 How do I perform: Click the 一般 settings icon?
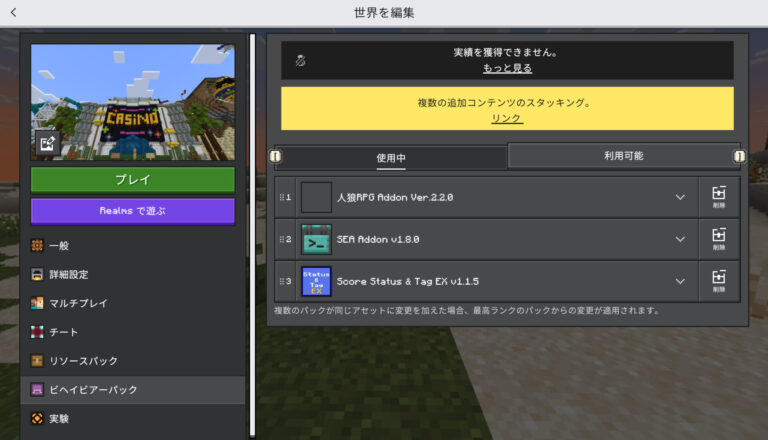pyautogui.click(x=37, y=245)
